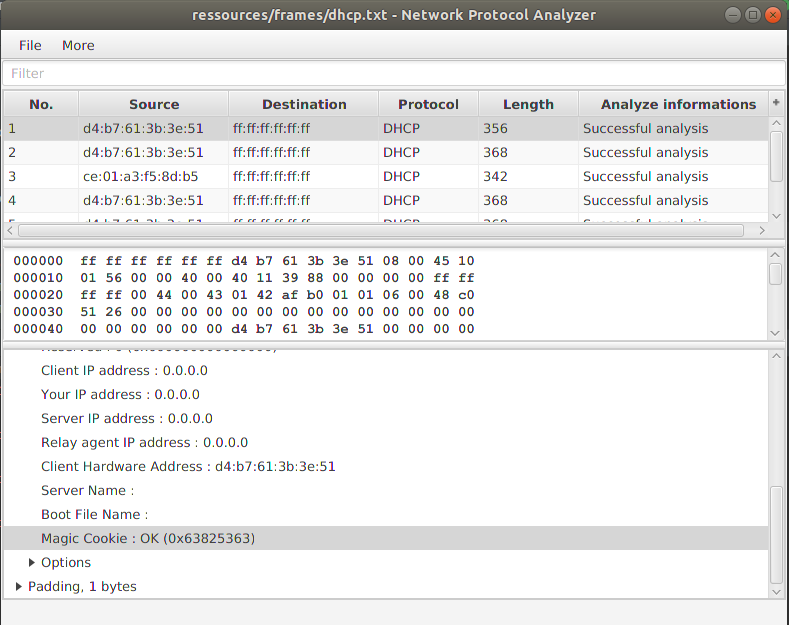789x625 pixels.
Task: Sort table by Protocol column header
Action: click(x=428, y=104)
